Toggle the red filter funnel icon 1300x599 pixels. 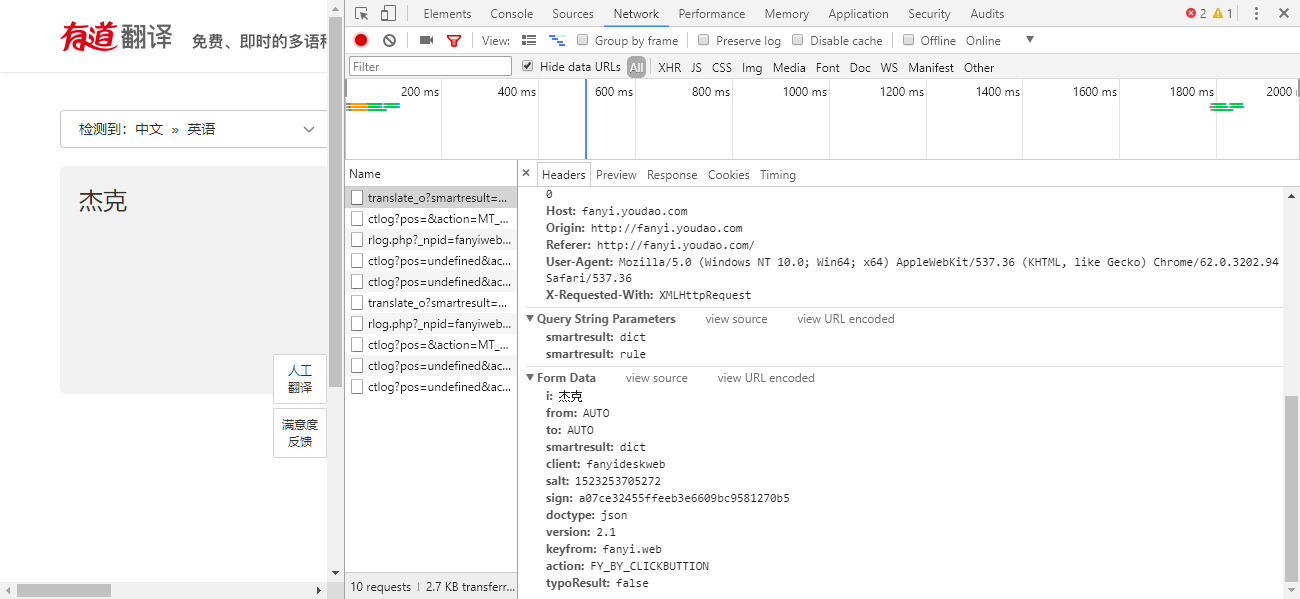[x=454, y=41]
